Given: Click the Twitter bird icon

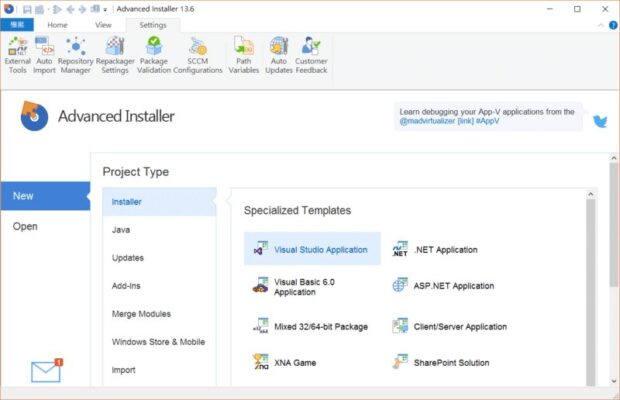Looking at the screenshot, I should point(600,121).
